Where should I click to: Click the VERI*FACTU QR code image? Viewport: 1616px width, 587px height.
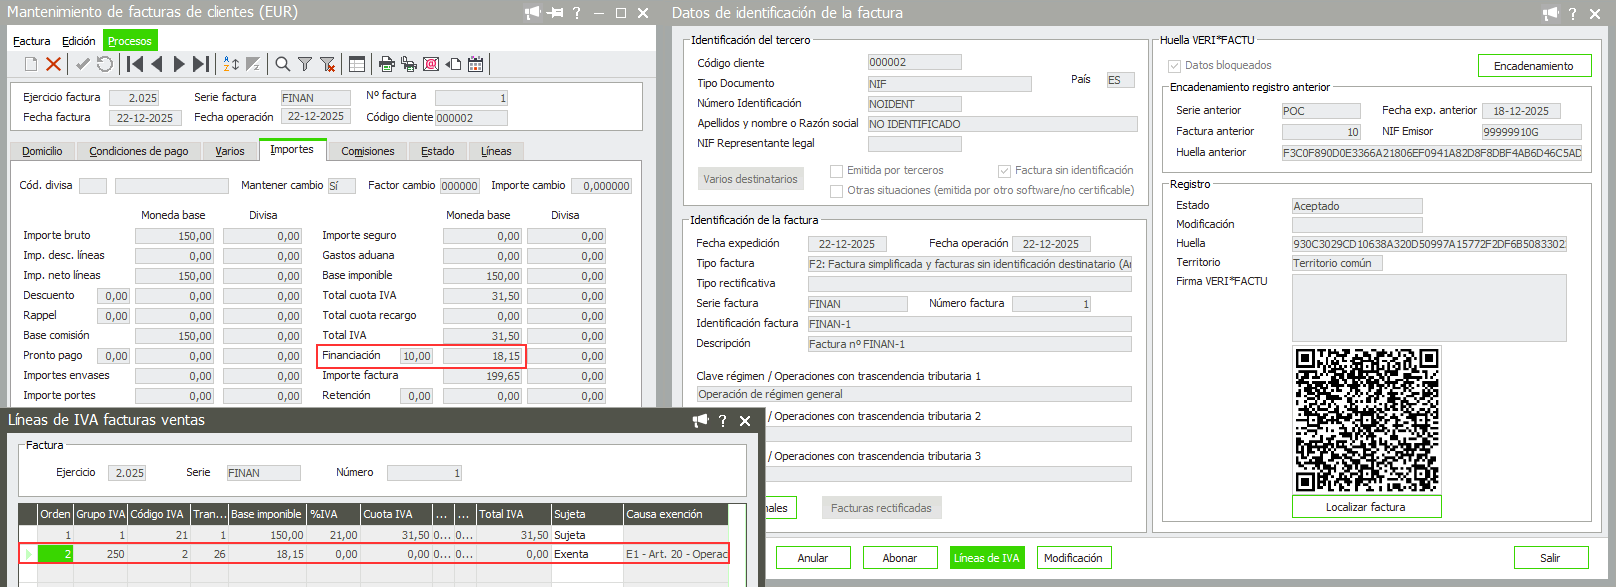pos(1366,419)
